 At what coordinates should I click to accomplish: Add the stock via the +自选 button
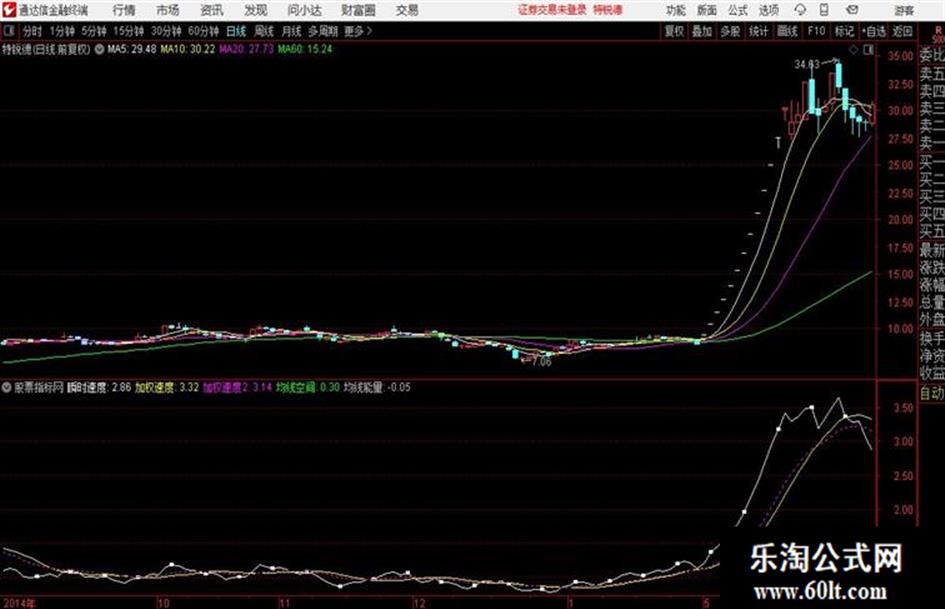[874, 31]
